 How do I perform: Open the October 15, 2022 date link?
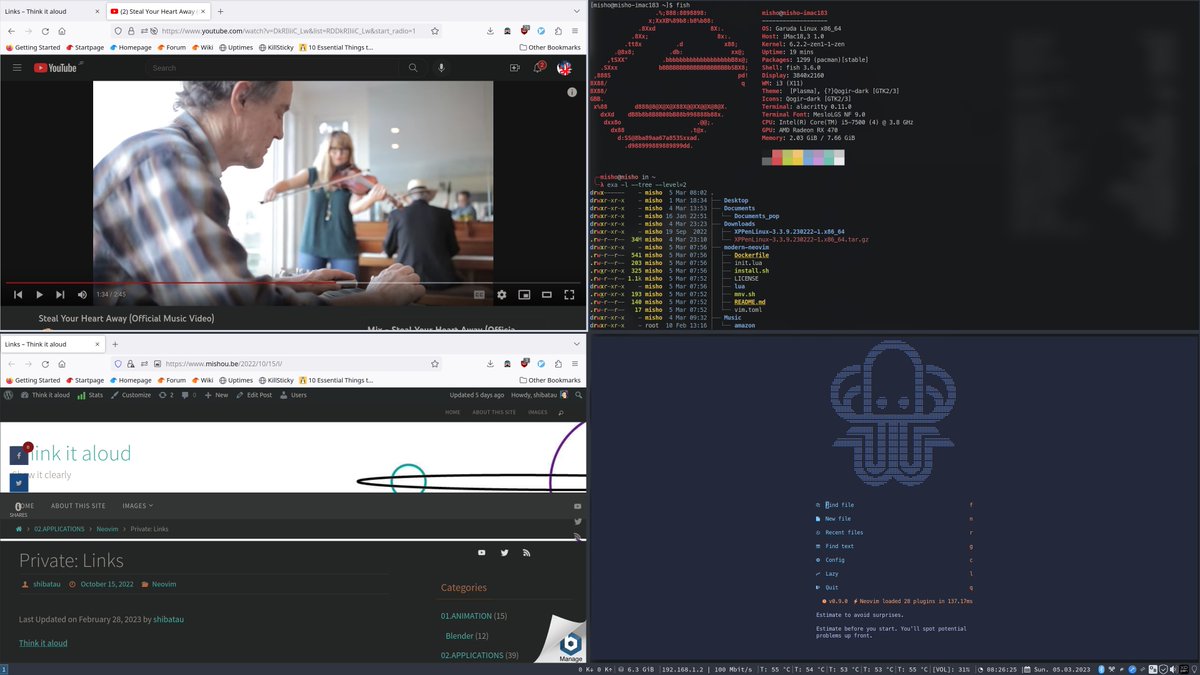[x=106, y=584]
